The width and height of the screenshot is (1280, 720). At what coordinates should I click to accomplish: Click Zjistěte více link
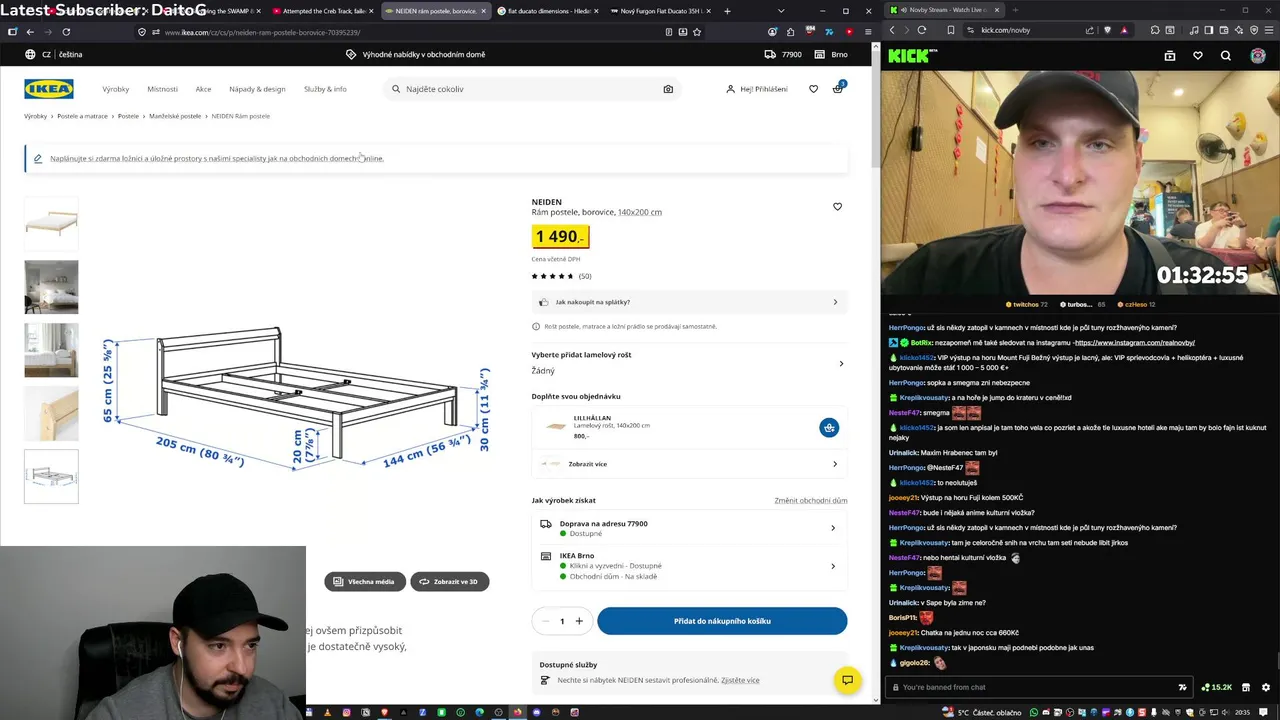pyautogui.click(x=740, y=680)
